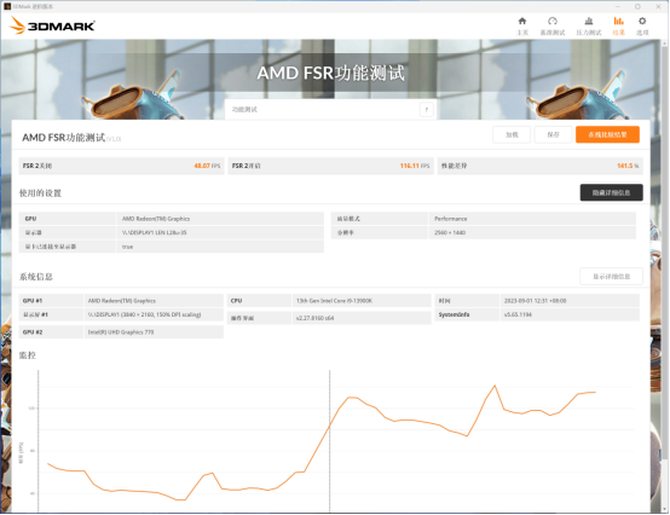
Task: Click GPU #2 Intel(R) UHD Graphics 770 value
Action: pyautogui.click(x=121, y=332)
